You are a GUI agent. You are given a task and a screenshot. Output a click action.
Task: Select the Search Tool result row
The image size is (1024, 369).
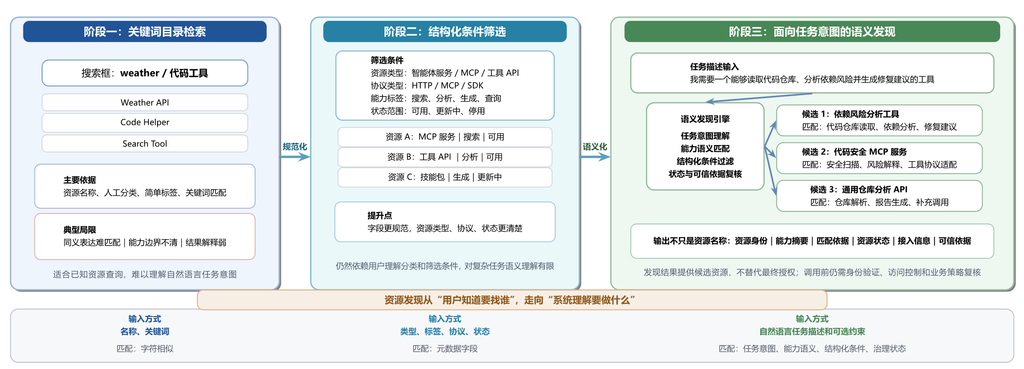tap(145, 144)
